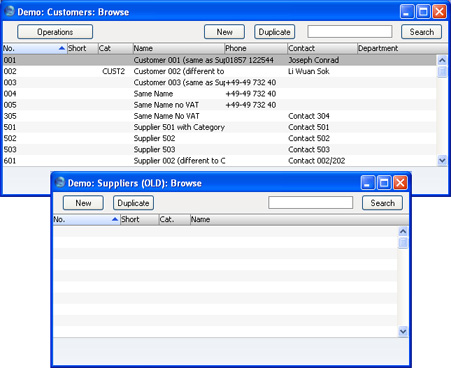Select row Supplier 002 (different to C

coord(219,161)
